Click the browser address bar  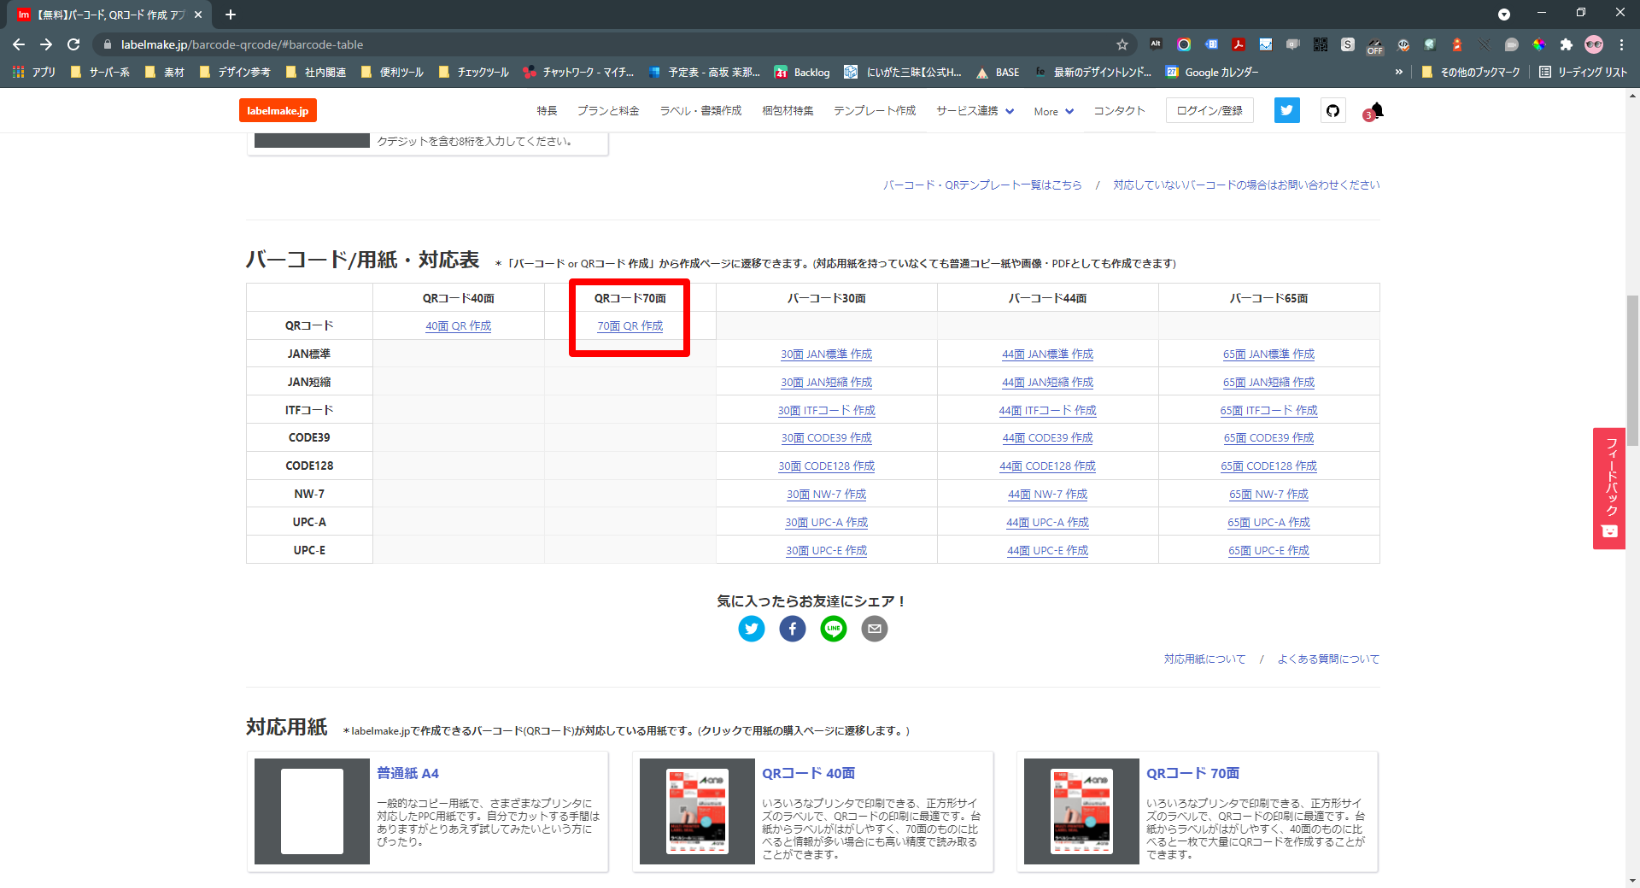click(x=600, y=44)
